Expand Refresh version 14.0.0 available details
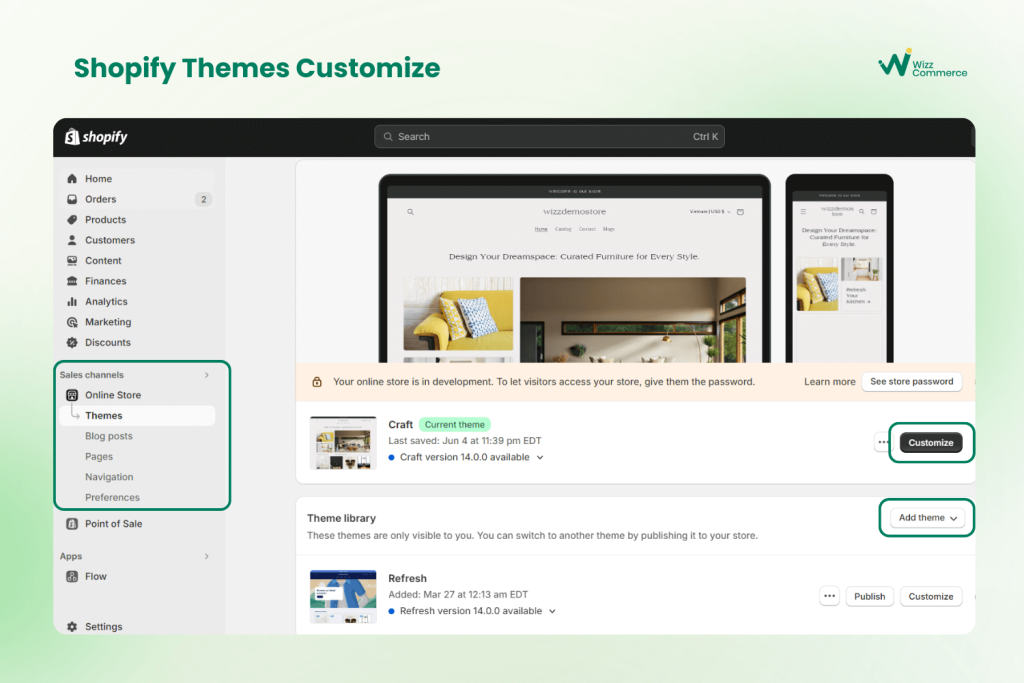Screen dimensions: 1024x683 pyautogui.click(x=552, y=611)
